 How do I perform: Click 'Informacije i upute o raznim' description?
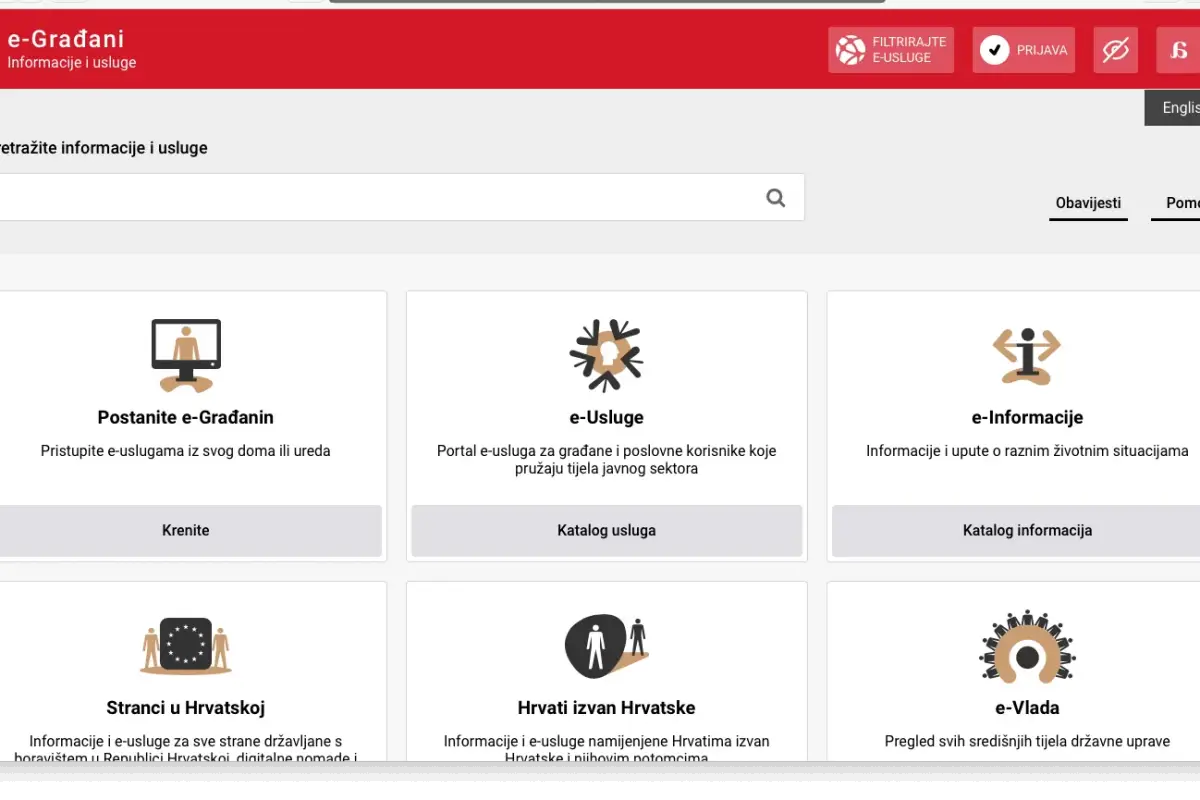pyautogui.click(x=1027, y=451)
